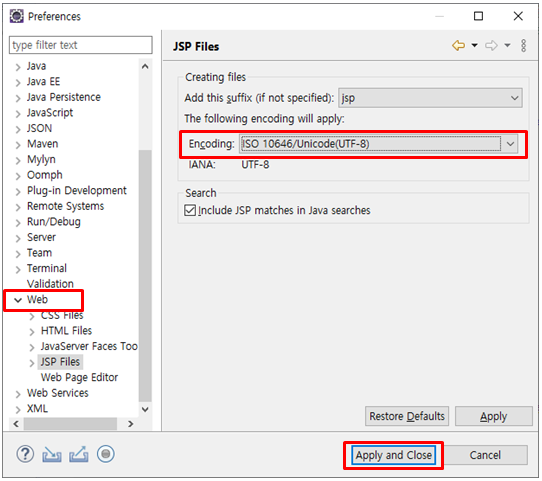
Task: Click the tree's scroll down arrow
Action: (x=145, y=409)
